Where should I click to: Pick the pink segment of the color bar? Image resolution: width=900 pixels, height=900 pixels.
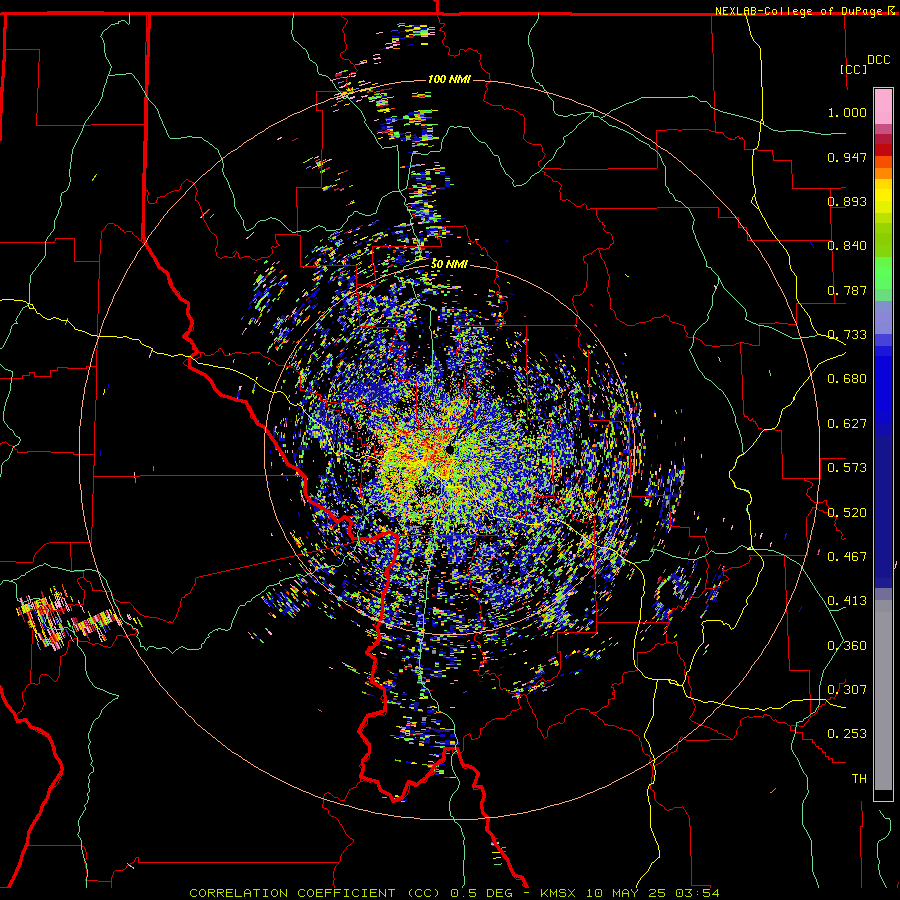point(883,107)
